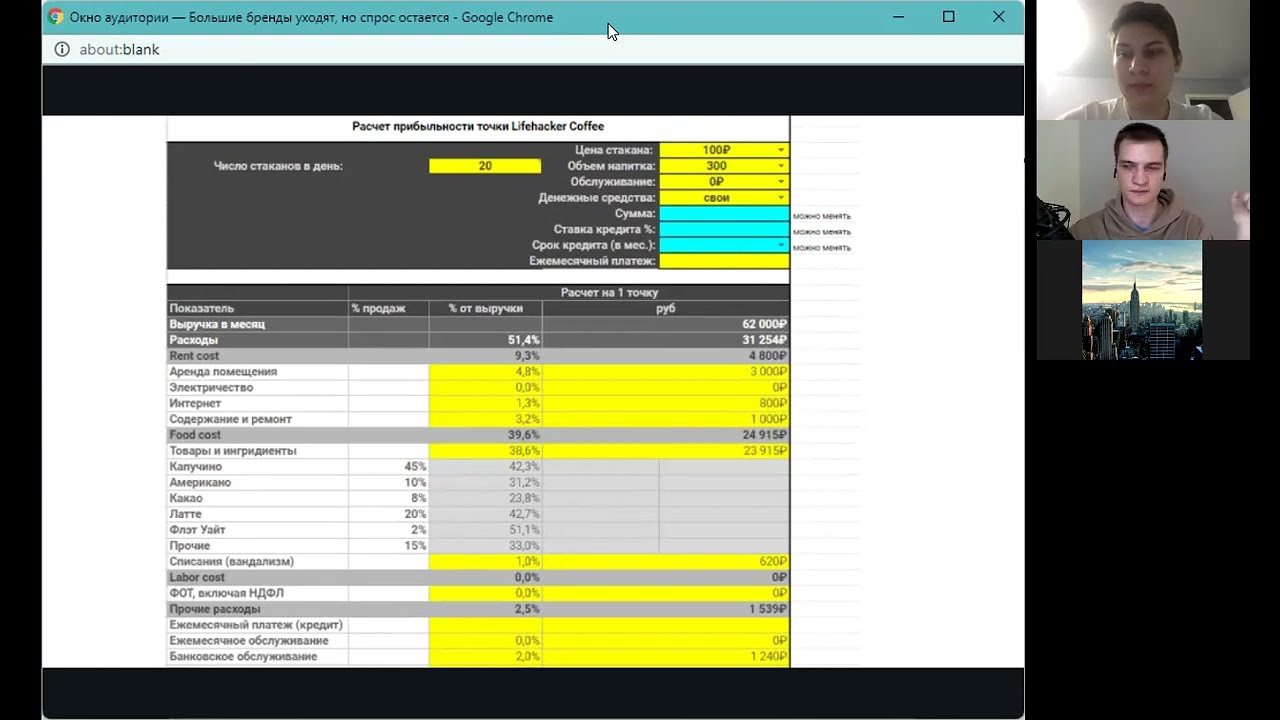The width and height of the screenshot is (1280, 720).
Task: Click the Флэт Уайт row label
Action: point(197,530)
